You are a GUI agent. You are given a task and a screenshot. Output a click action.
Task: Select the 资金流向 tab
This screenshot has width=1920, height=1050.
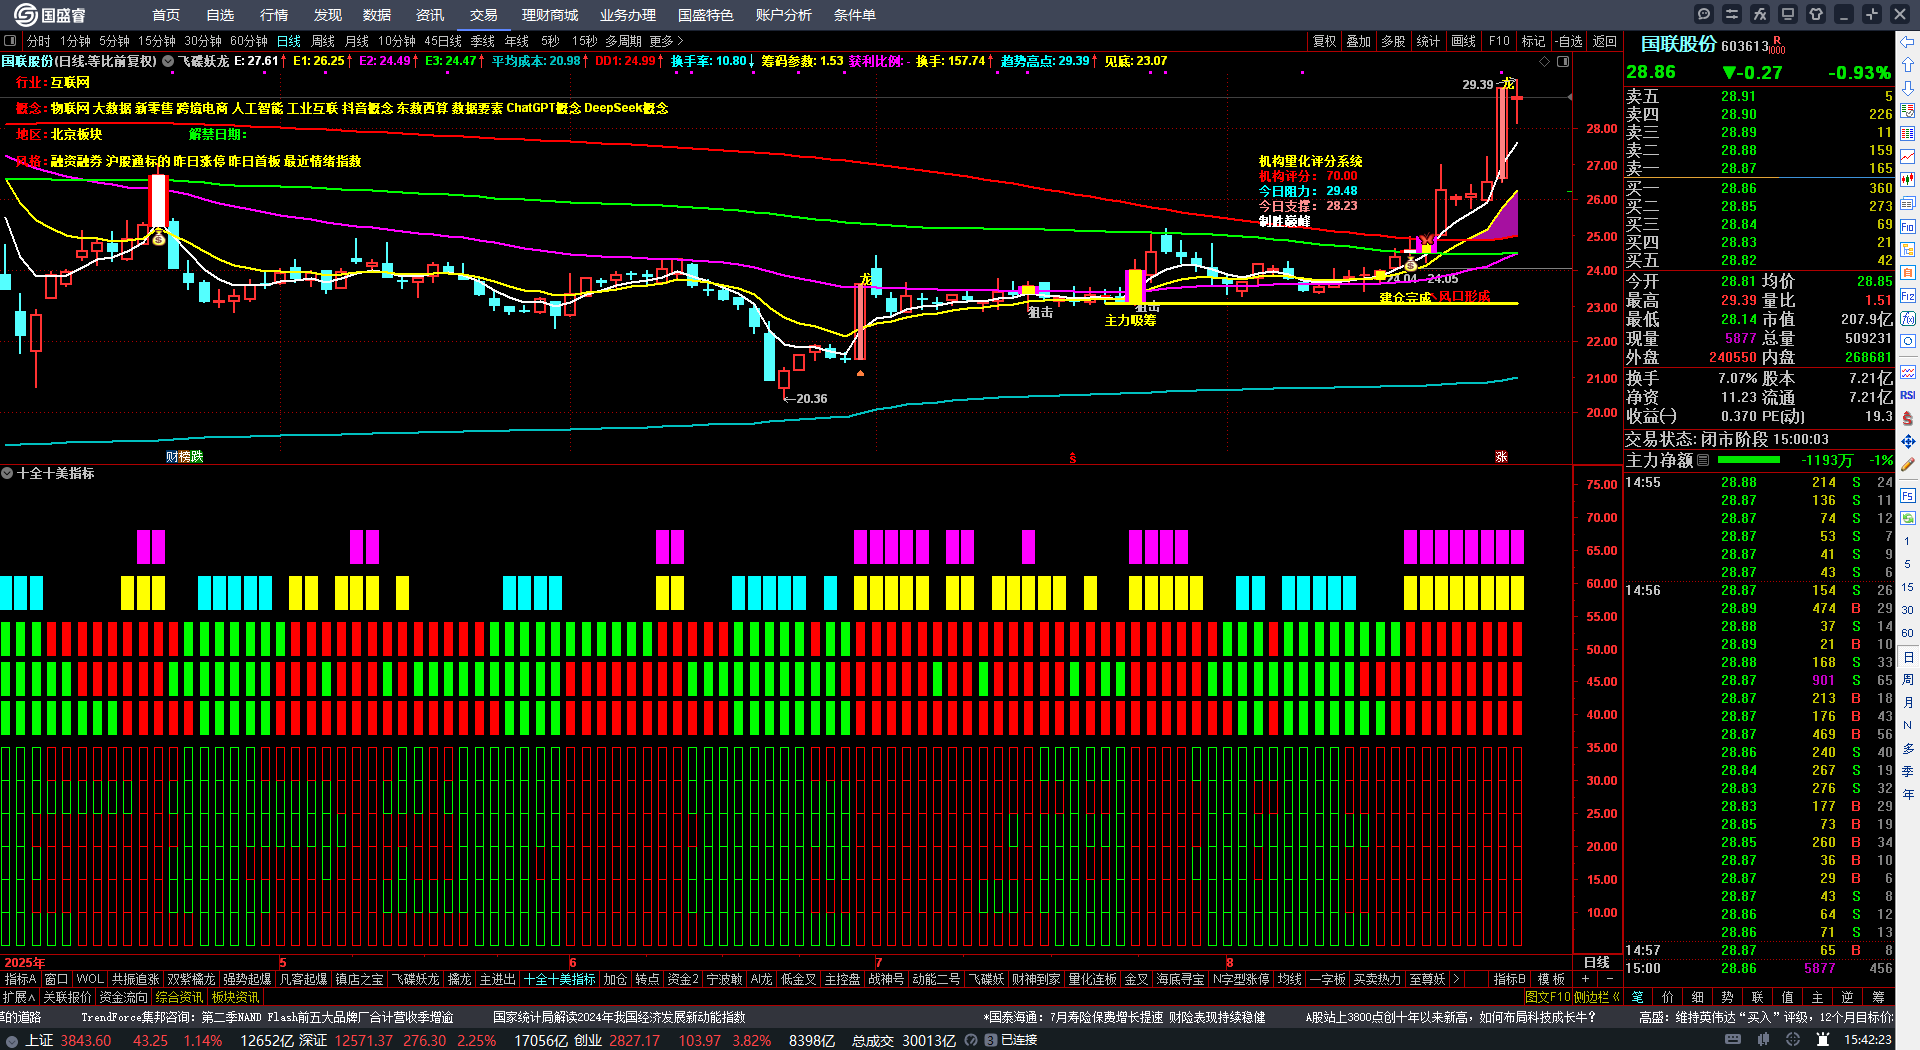124,997
